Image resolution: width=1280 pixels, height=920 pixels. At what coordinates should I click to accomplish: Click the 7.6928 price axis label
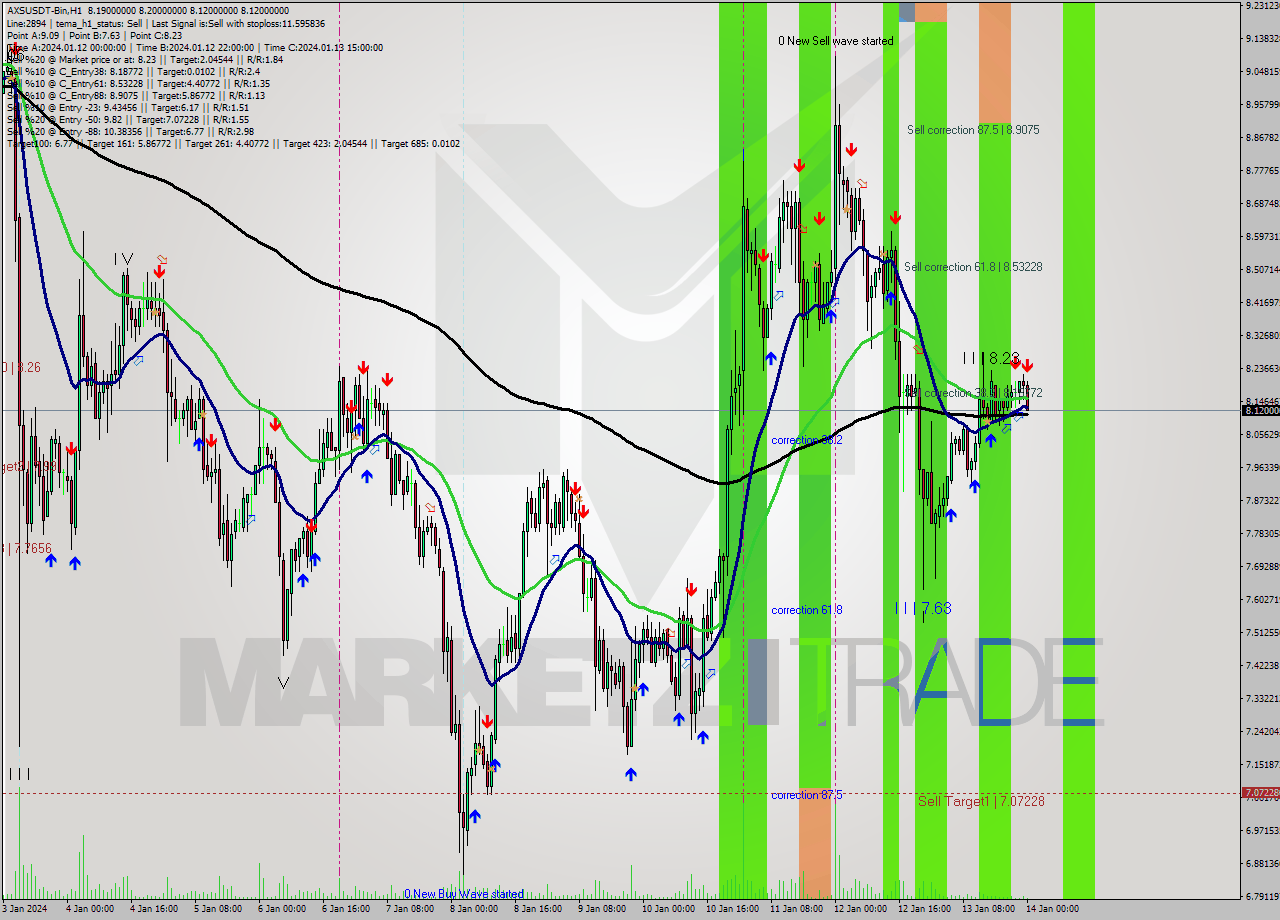(1262, 566)
